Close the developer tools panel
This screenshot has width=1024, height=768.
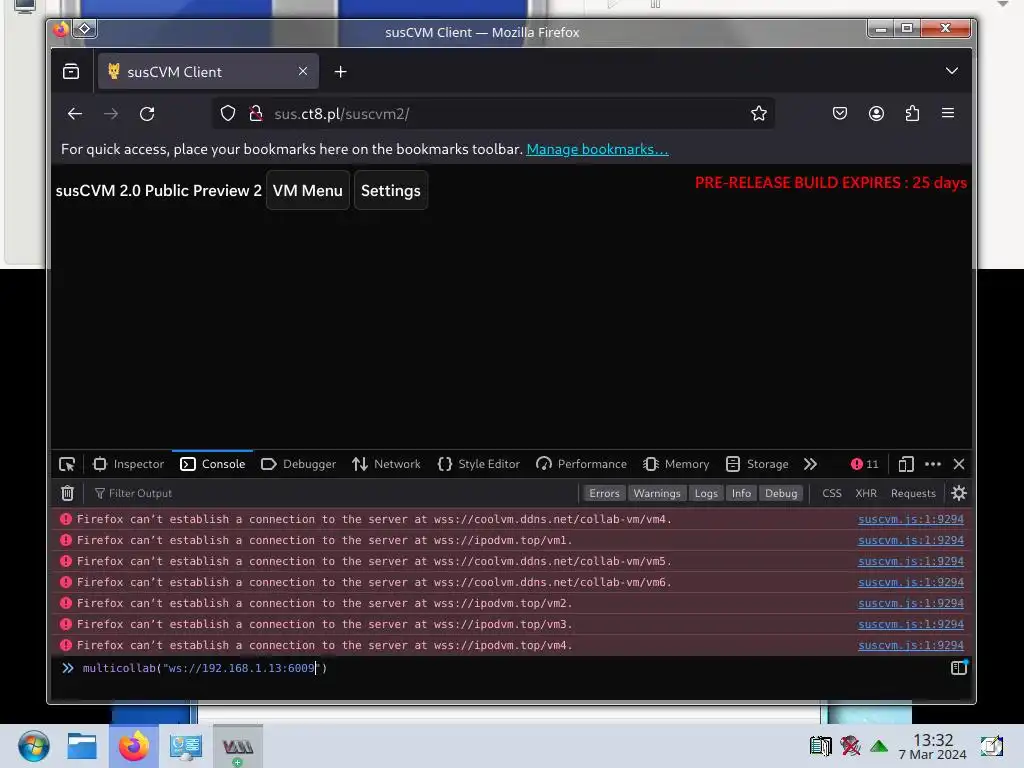tap(959, 464)
